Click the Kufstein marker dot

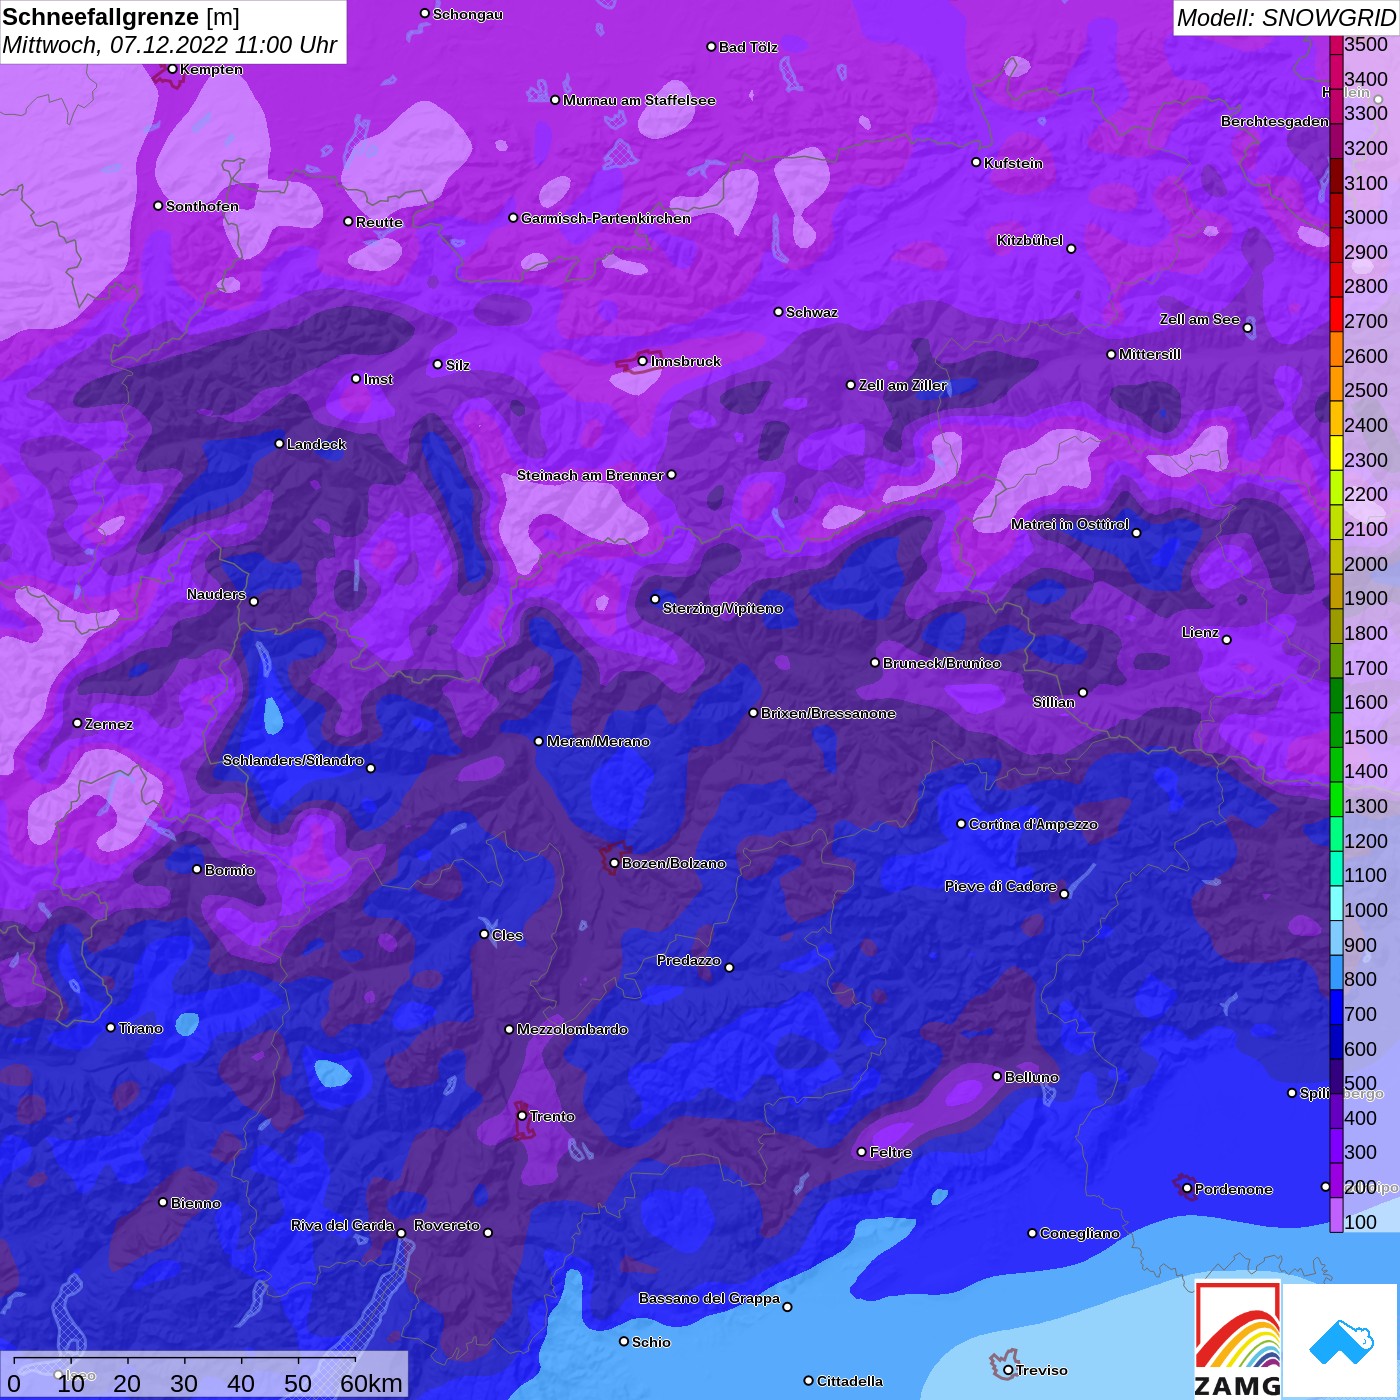point(976,162)
